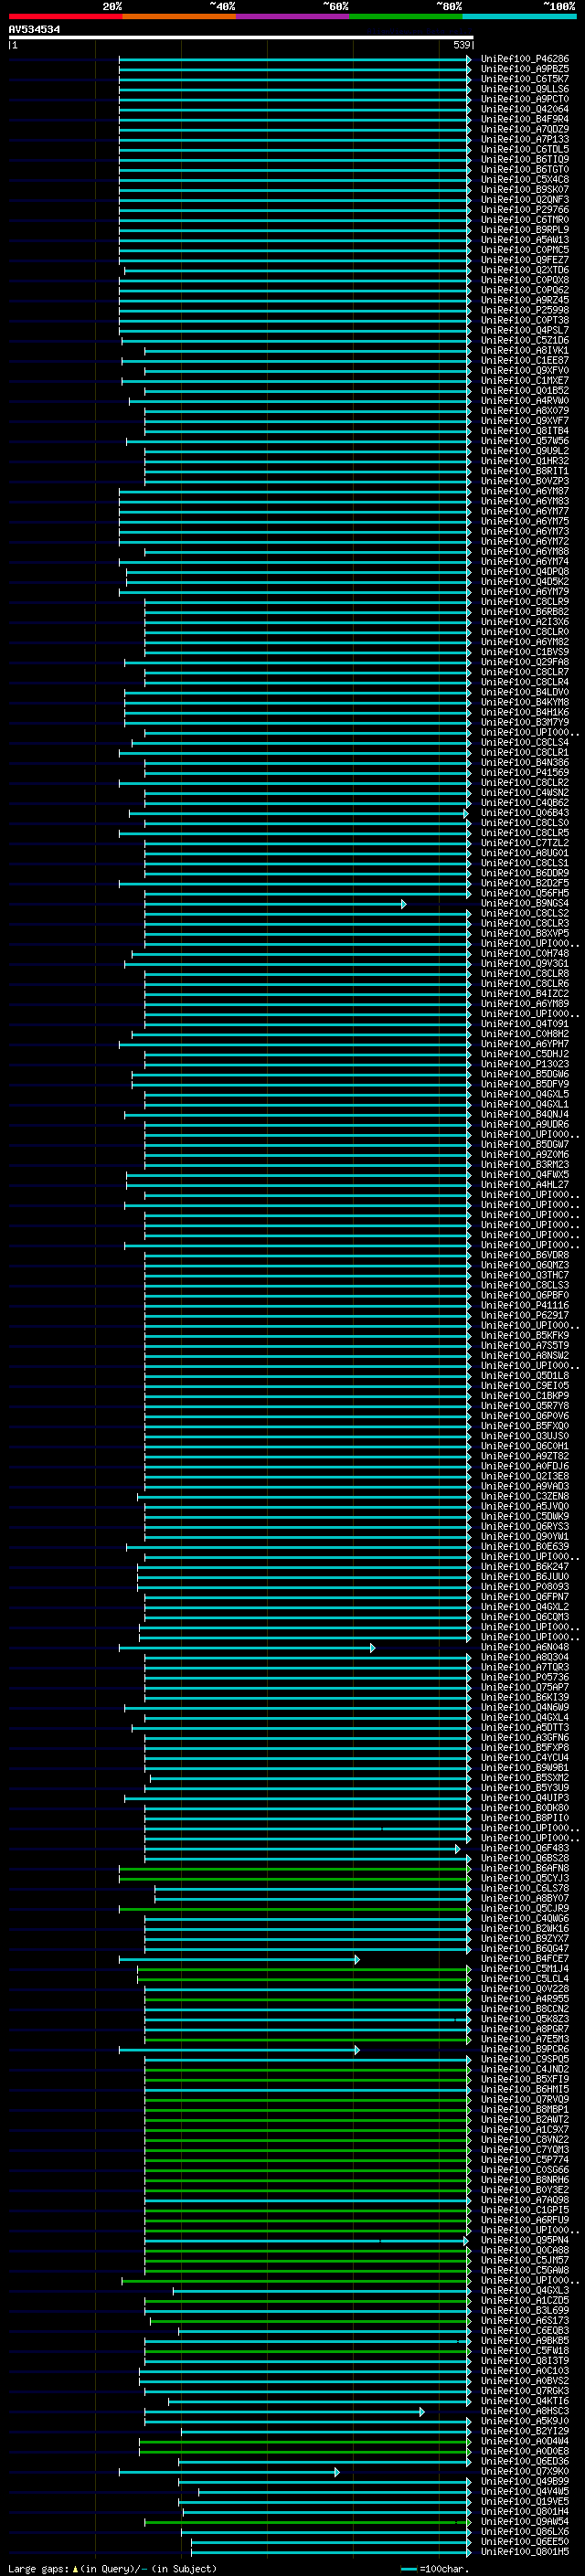Click the short alignment bar for UniRef100_Q7X9K0

click(229, 2472)
